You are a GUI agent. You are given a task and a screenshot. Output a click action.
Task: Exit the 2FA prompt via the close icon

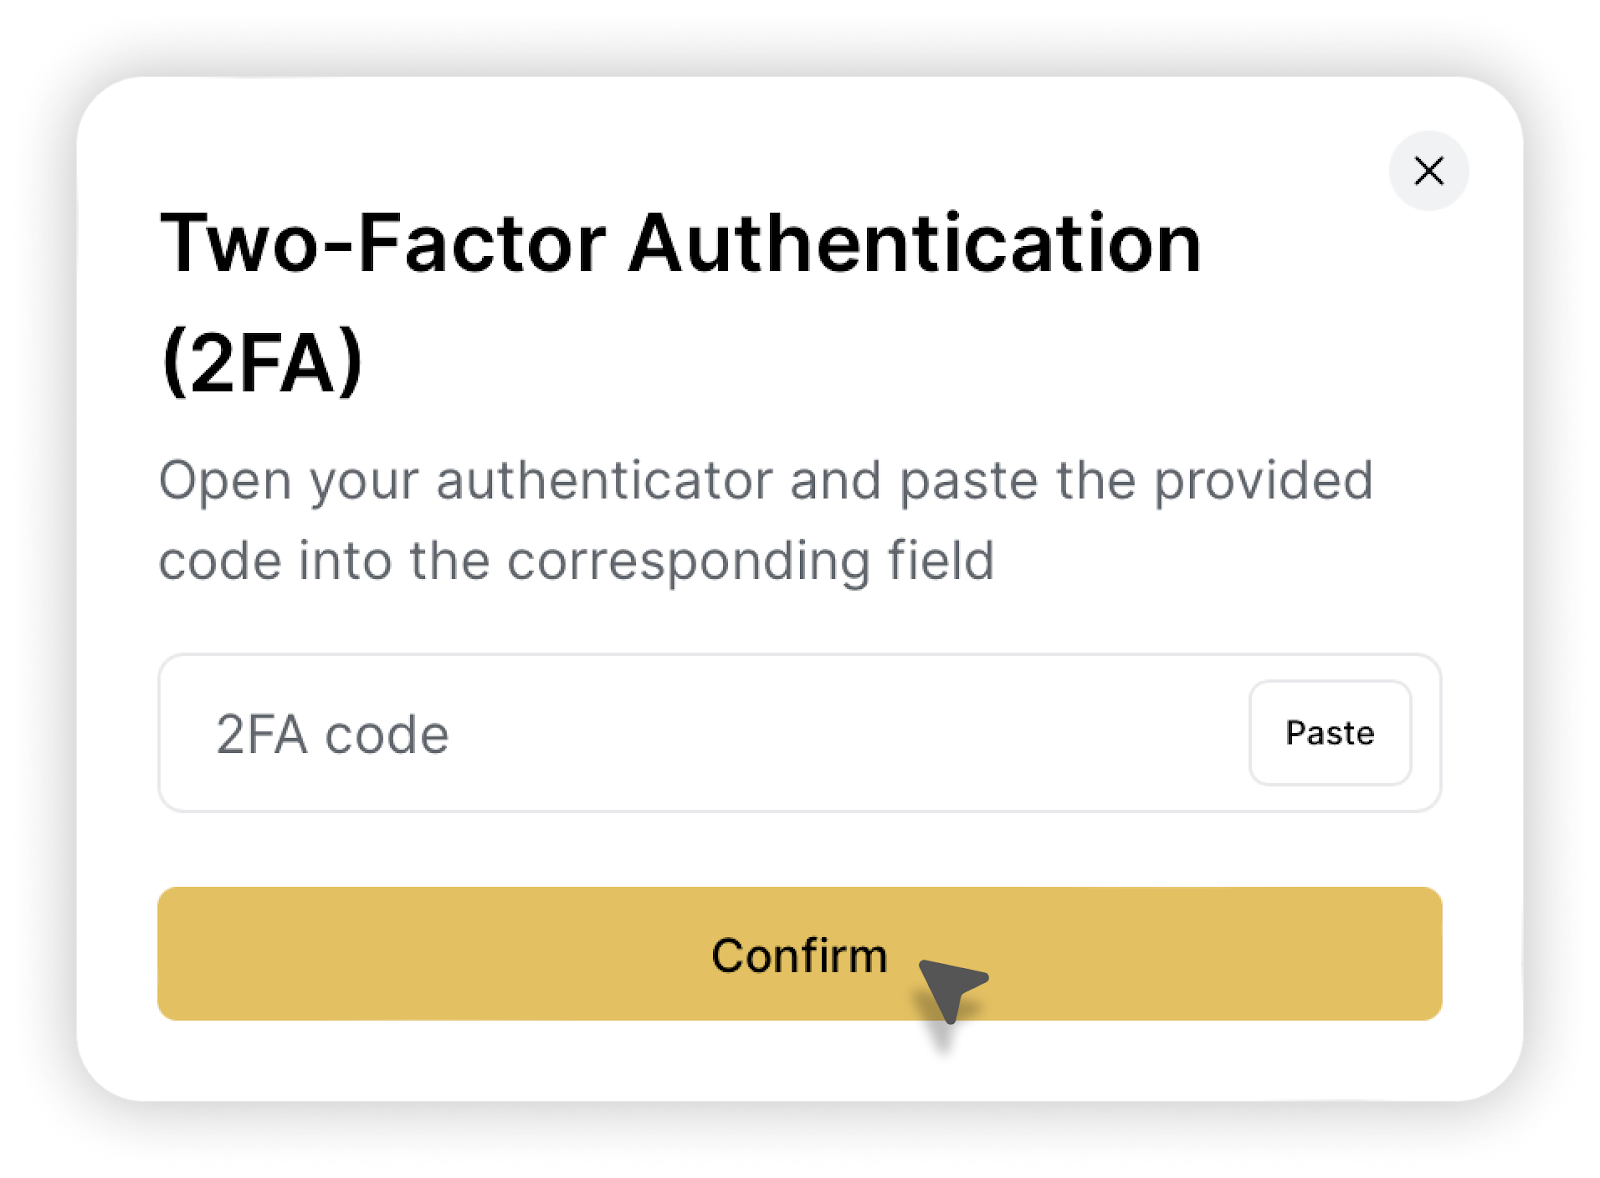tap(1429, 171)
